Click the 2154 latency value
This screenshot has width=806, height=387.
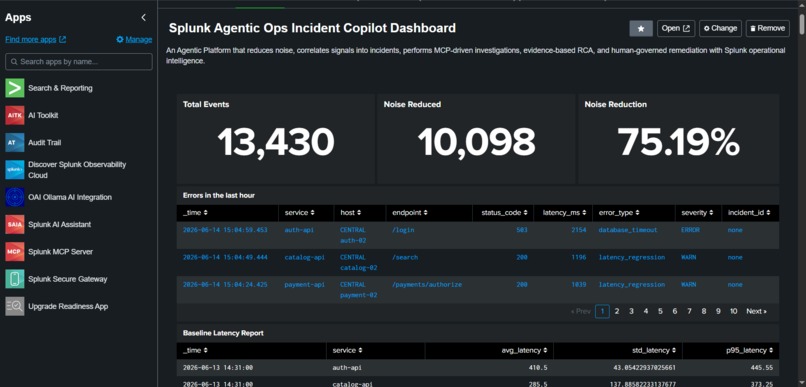pos(579,230)
